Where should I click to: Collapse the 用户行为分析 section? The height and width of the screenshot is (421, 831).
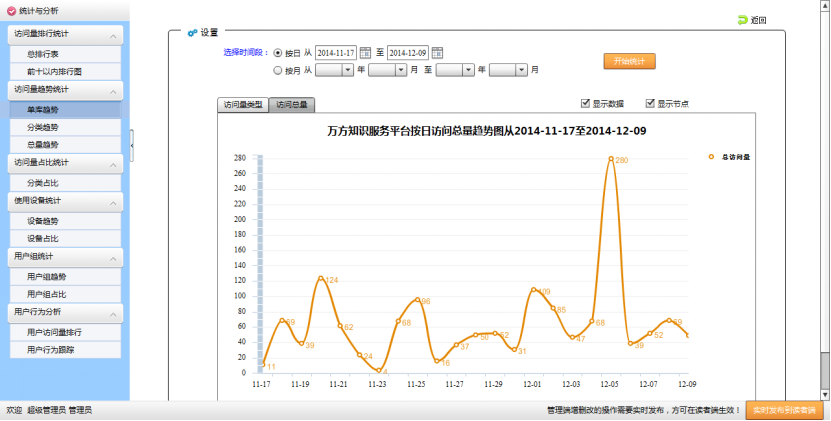click(114, 313)
